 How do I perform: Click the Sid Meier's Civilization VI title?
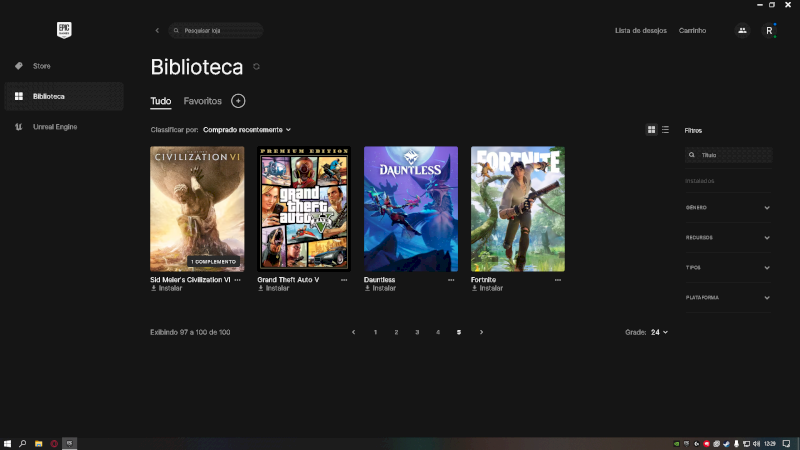190,280
